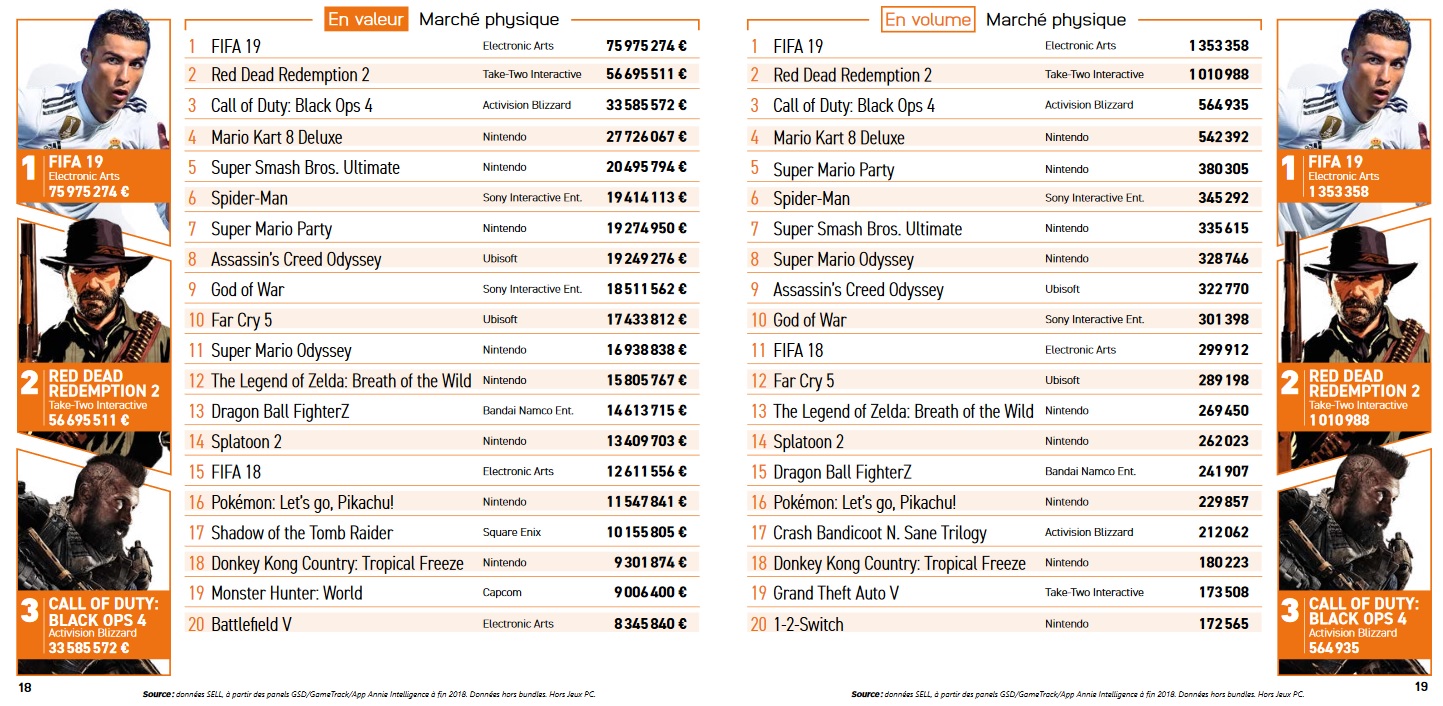Image resolution: width=1443 pixels, height=706 pixels.
Task: Click the Zelda volume '269 450'
Action: (1223, 411)
